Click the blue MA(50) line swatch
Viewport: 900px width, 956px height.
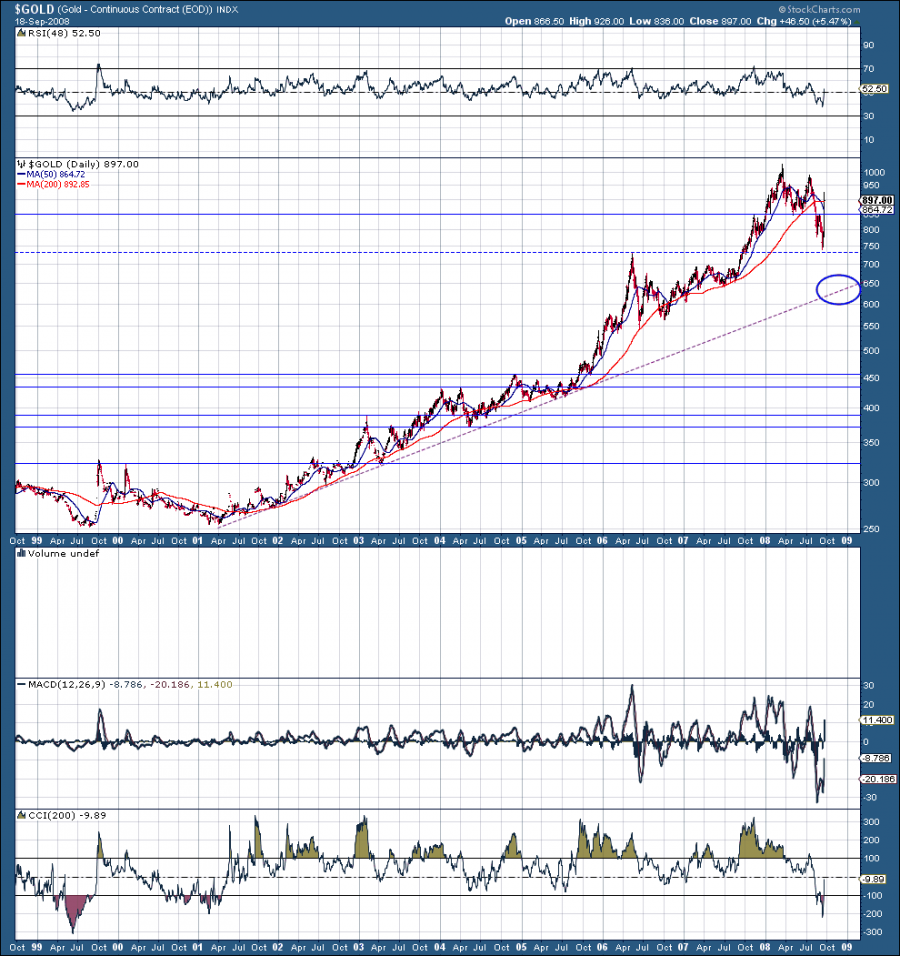pos(21,174)
